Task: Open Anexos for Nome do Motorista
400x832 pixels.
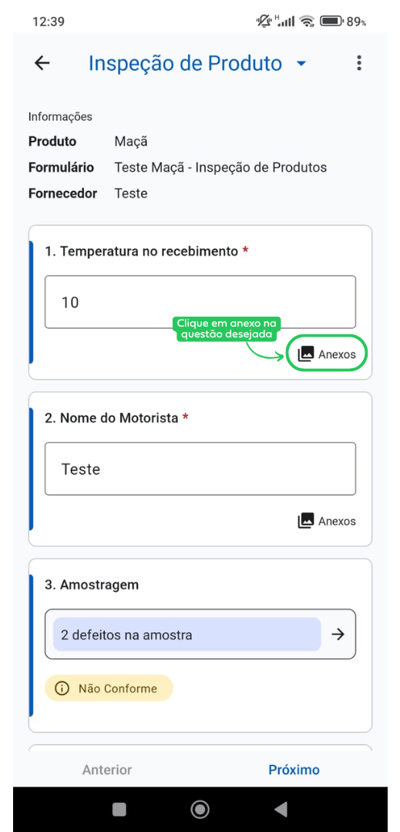Action: coord(327,521)
